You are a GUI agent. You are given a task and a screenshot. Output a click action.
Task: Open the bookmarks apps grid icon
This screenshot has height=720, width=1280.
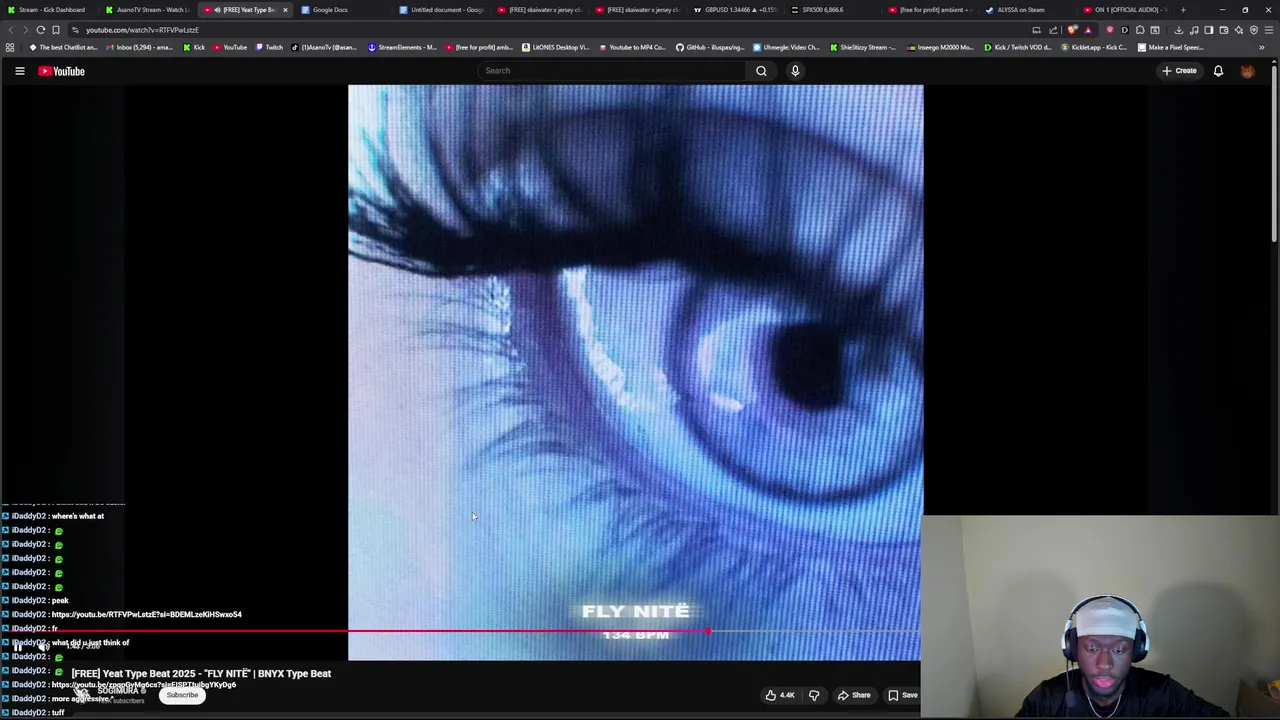coord(10,47)
